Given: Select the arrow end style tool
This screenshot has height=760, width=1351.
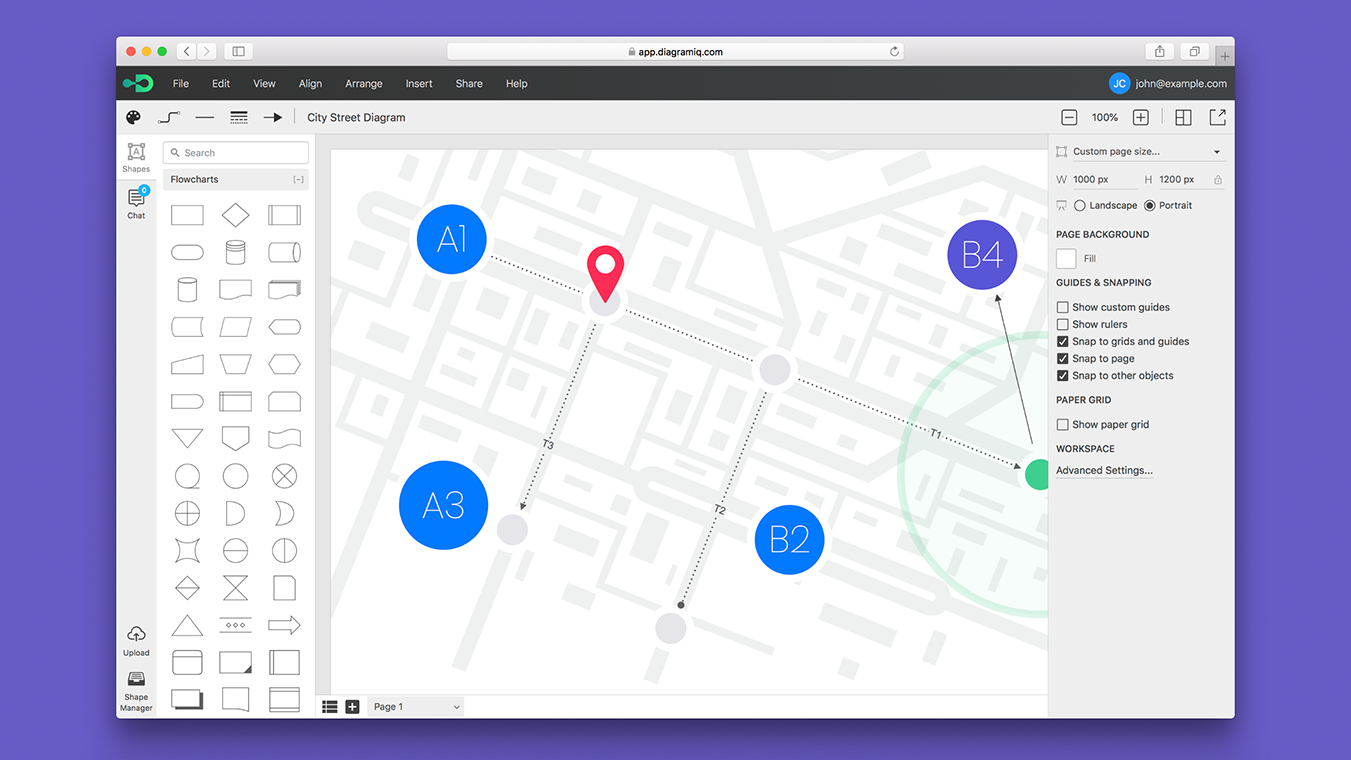Looking at the screenshot, I should (x=273, y=117).
